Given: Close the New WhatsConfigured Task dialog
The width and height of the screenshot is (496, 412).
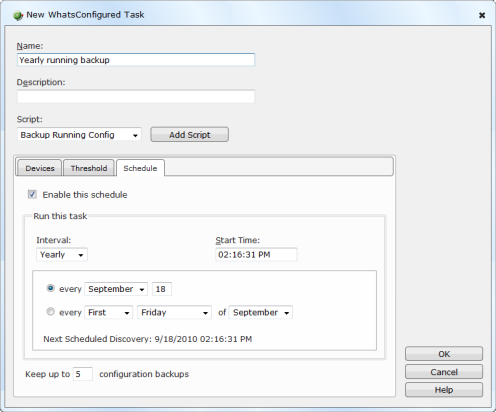Looking at the screenshot, I should [x=482, y=15].
